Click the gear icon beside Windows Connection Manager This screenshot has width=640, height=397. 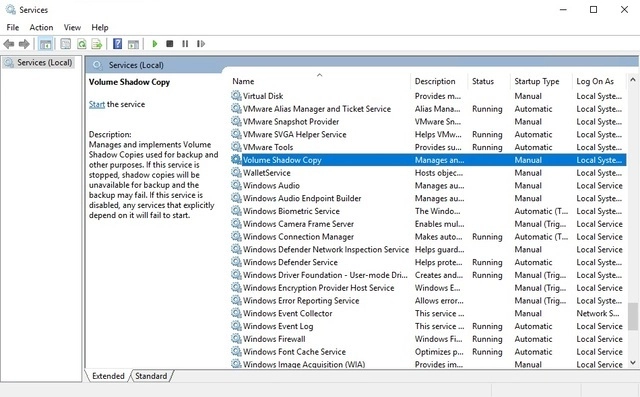click(236, 236)
